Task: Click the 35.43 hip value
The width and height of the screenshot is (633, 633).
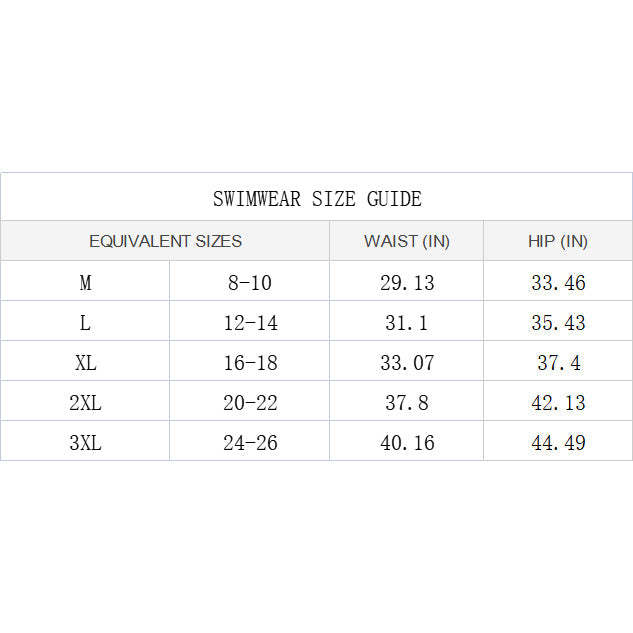Action: (x=558, y=323)
